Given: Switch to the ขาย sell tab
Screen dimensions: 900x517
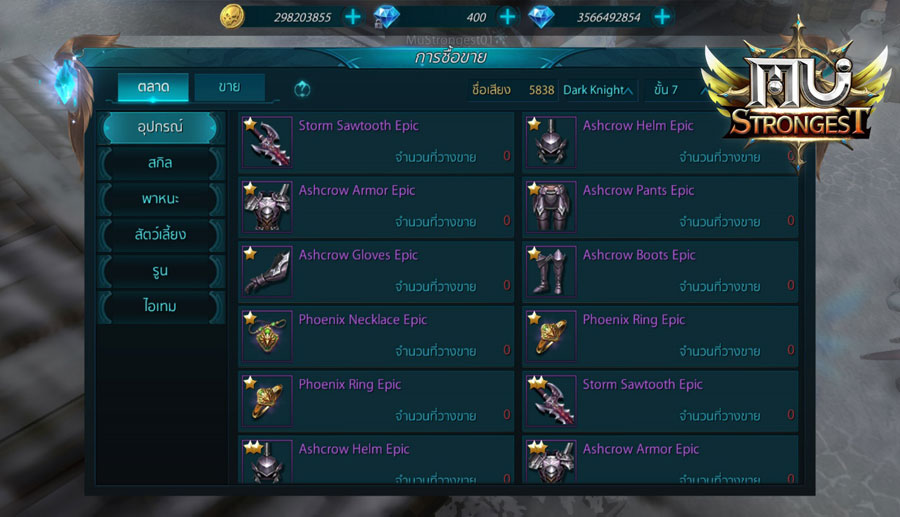Looking at the screenshot, I should click(x=230, y=87).
